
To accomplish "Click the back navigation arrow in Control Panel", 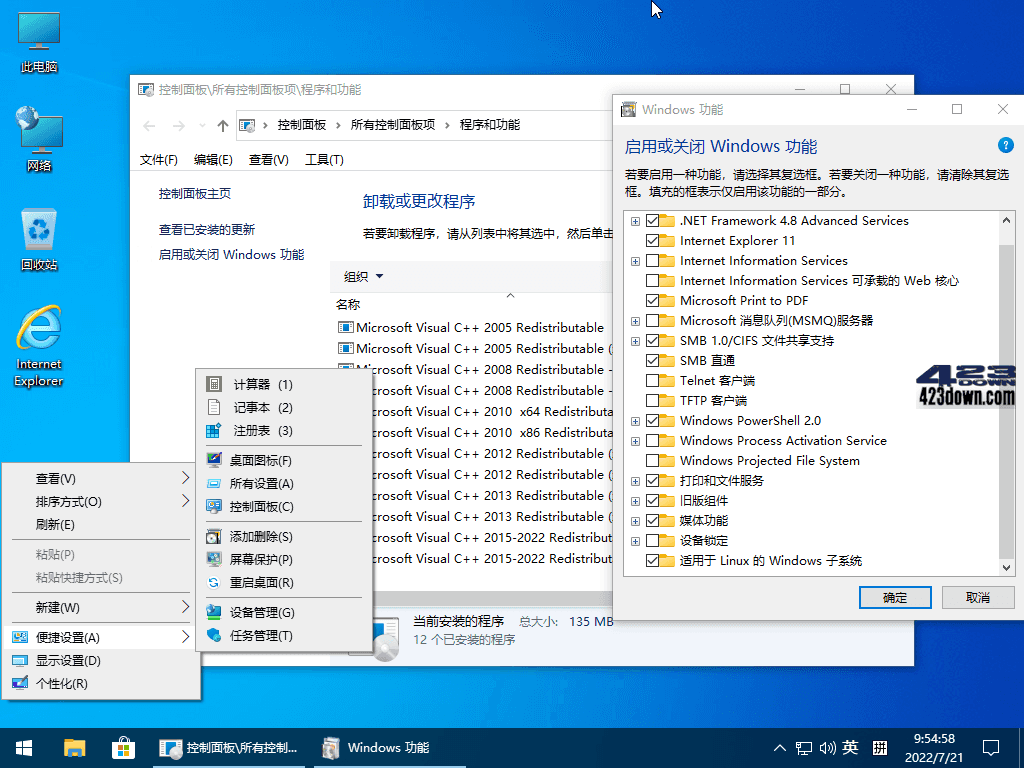I will pos(149,125).
